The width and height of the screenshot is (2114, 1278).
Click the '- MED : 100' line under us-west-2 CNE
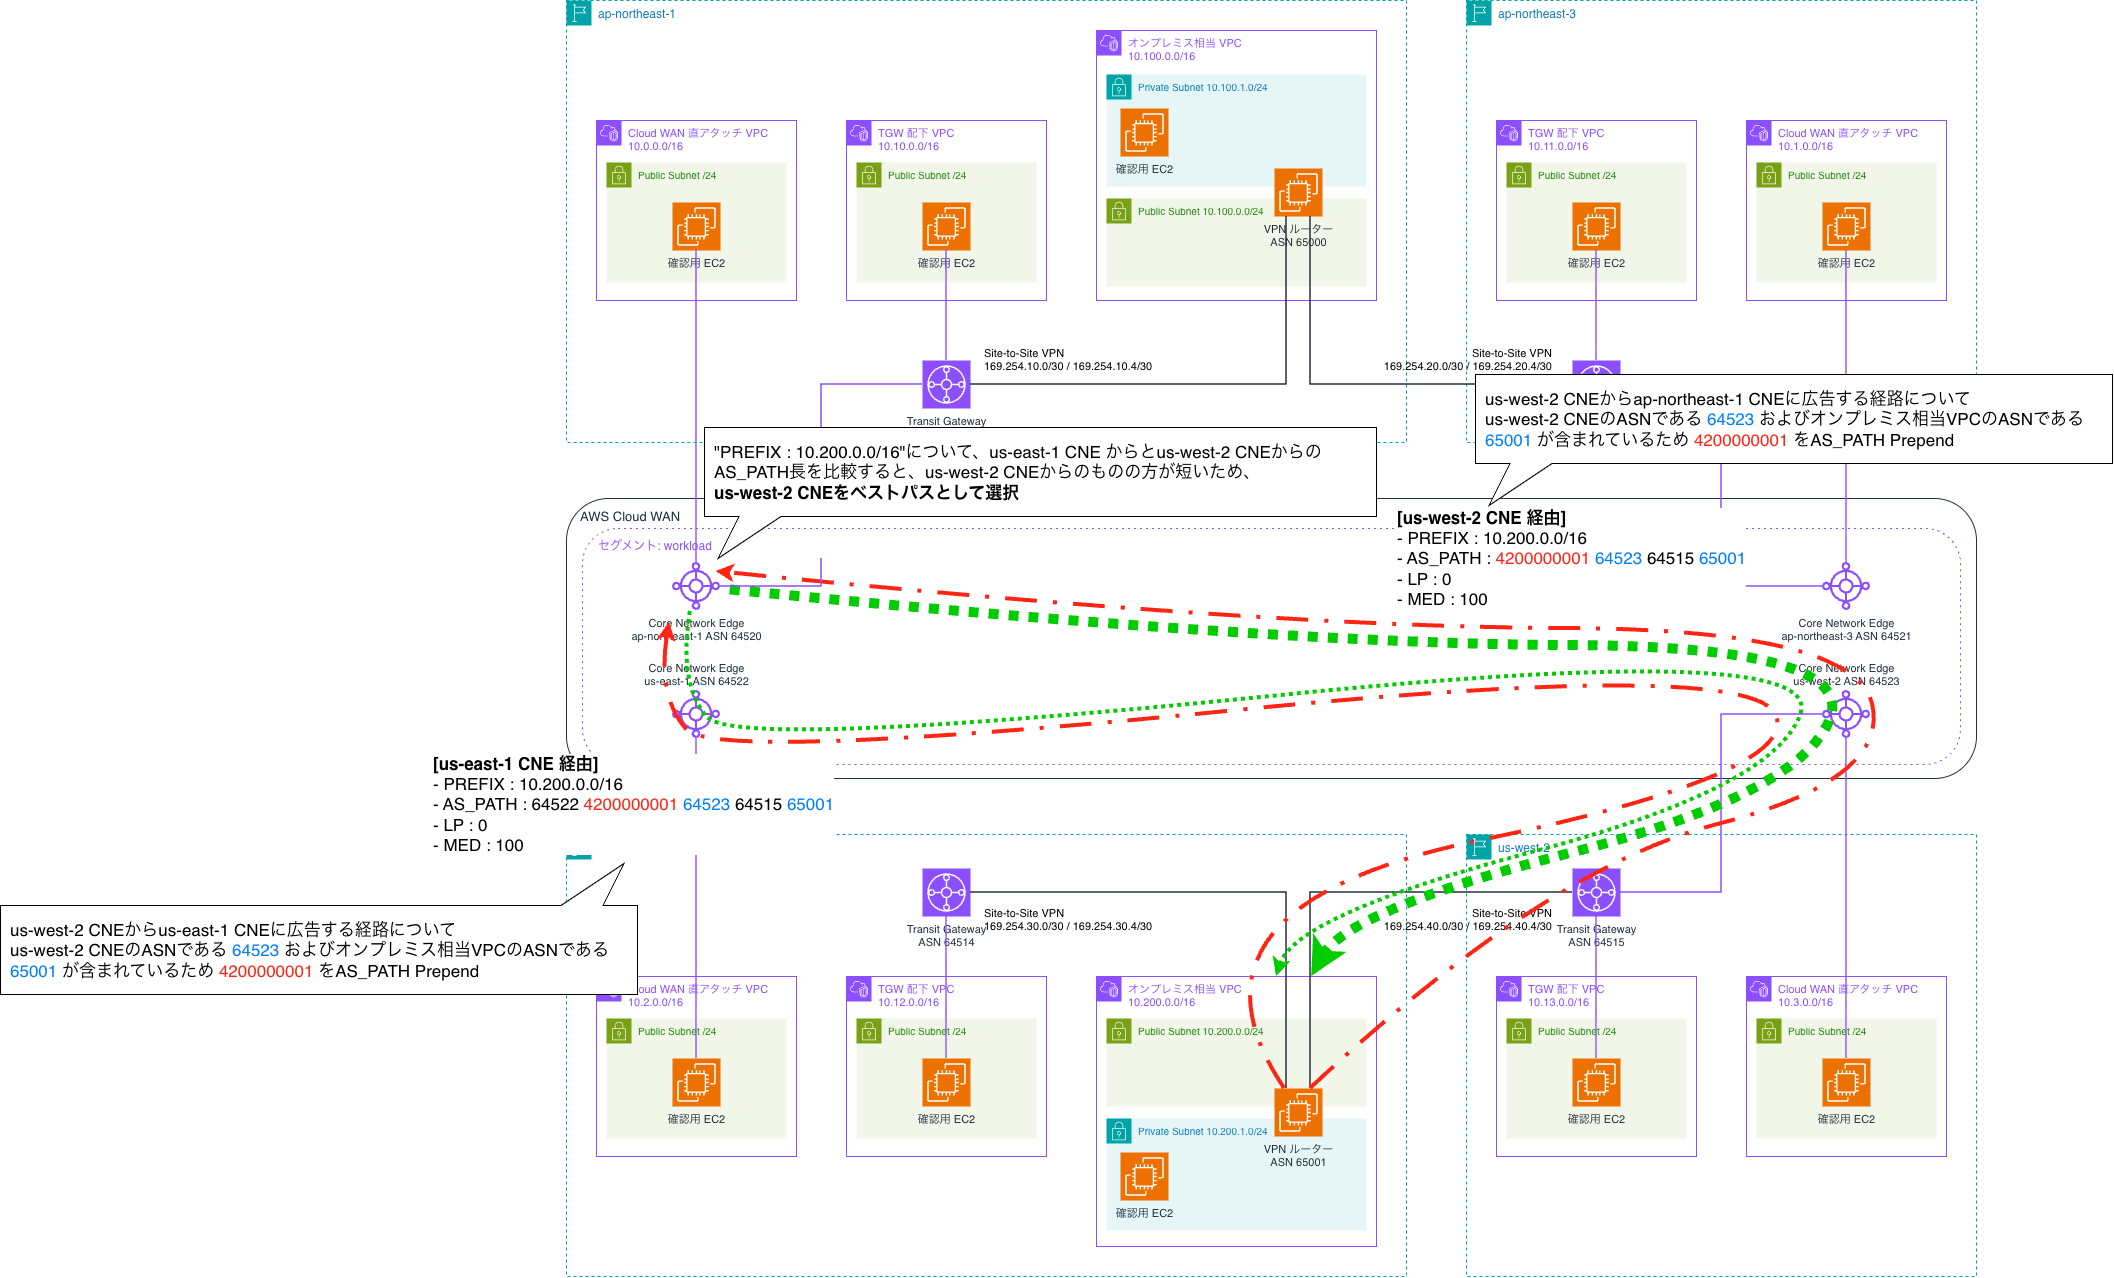(1442, 600)
